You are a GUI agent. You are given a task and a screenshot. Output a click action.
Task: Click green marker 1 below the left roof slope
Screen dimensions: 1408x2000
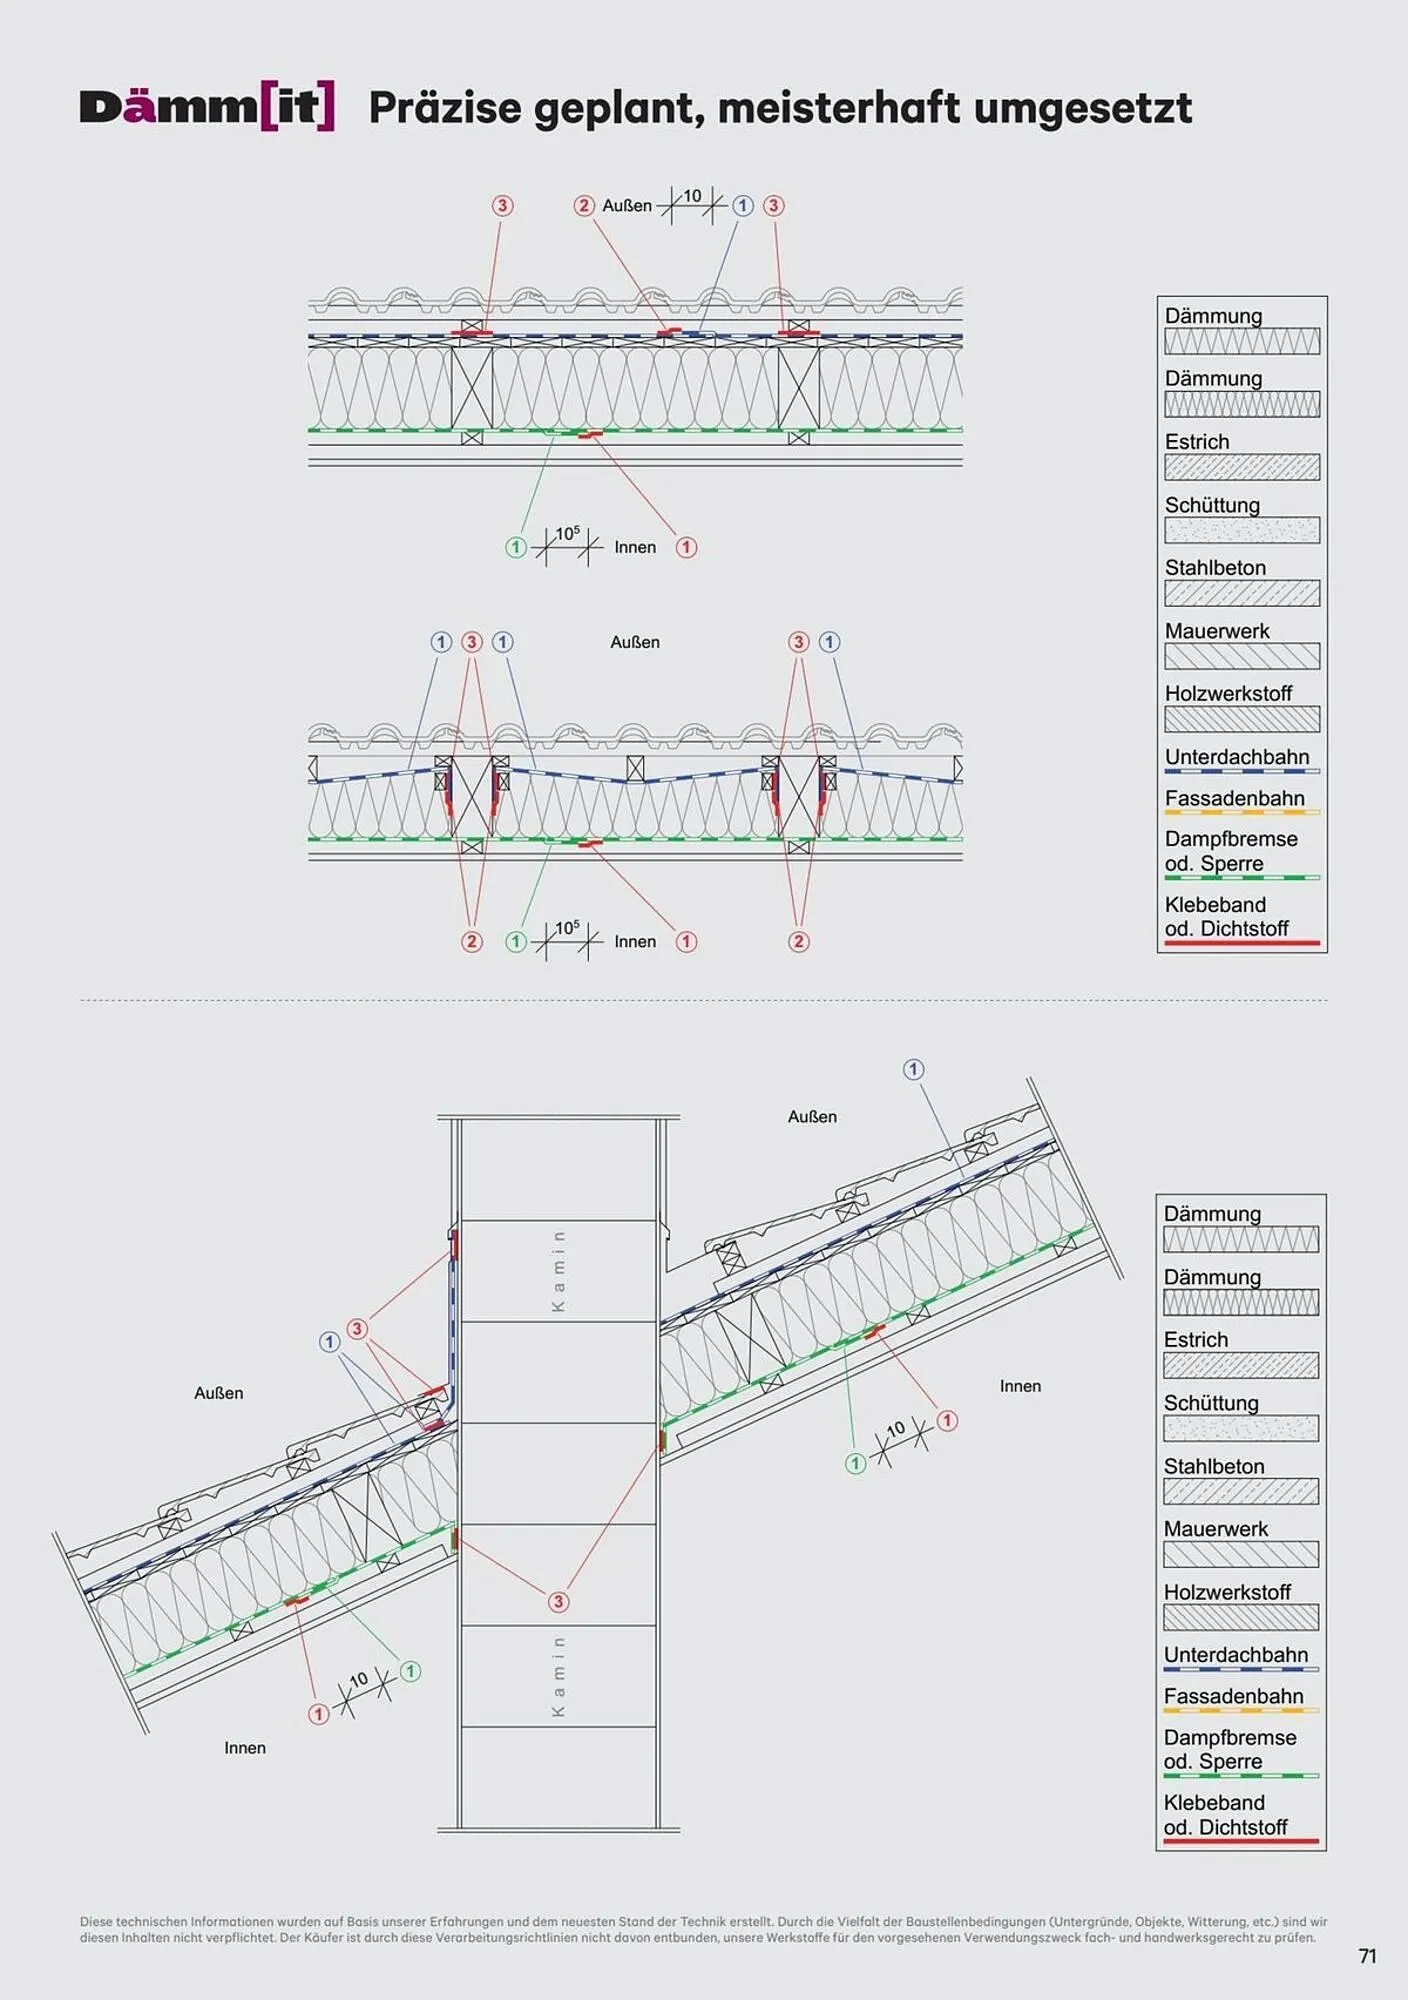410,1671
